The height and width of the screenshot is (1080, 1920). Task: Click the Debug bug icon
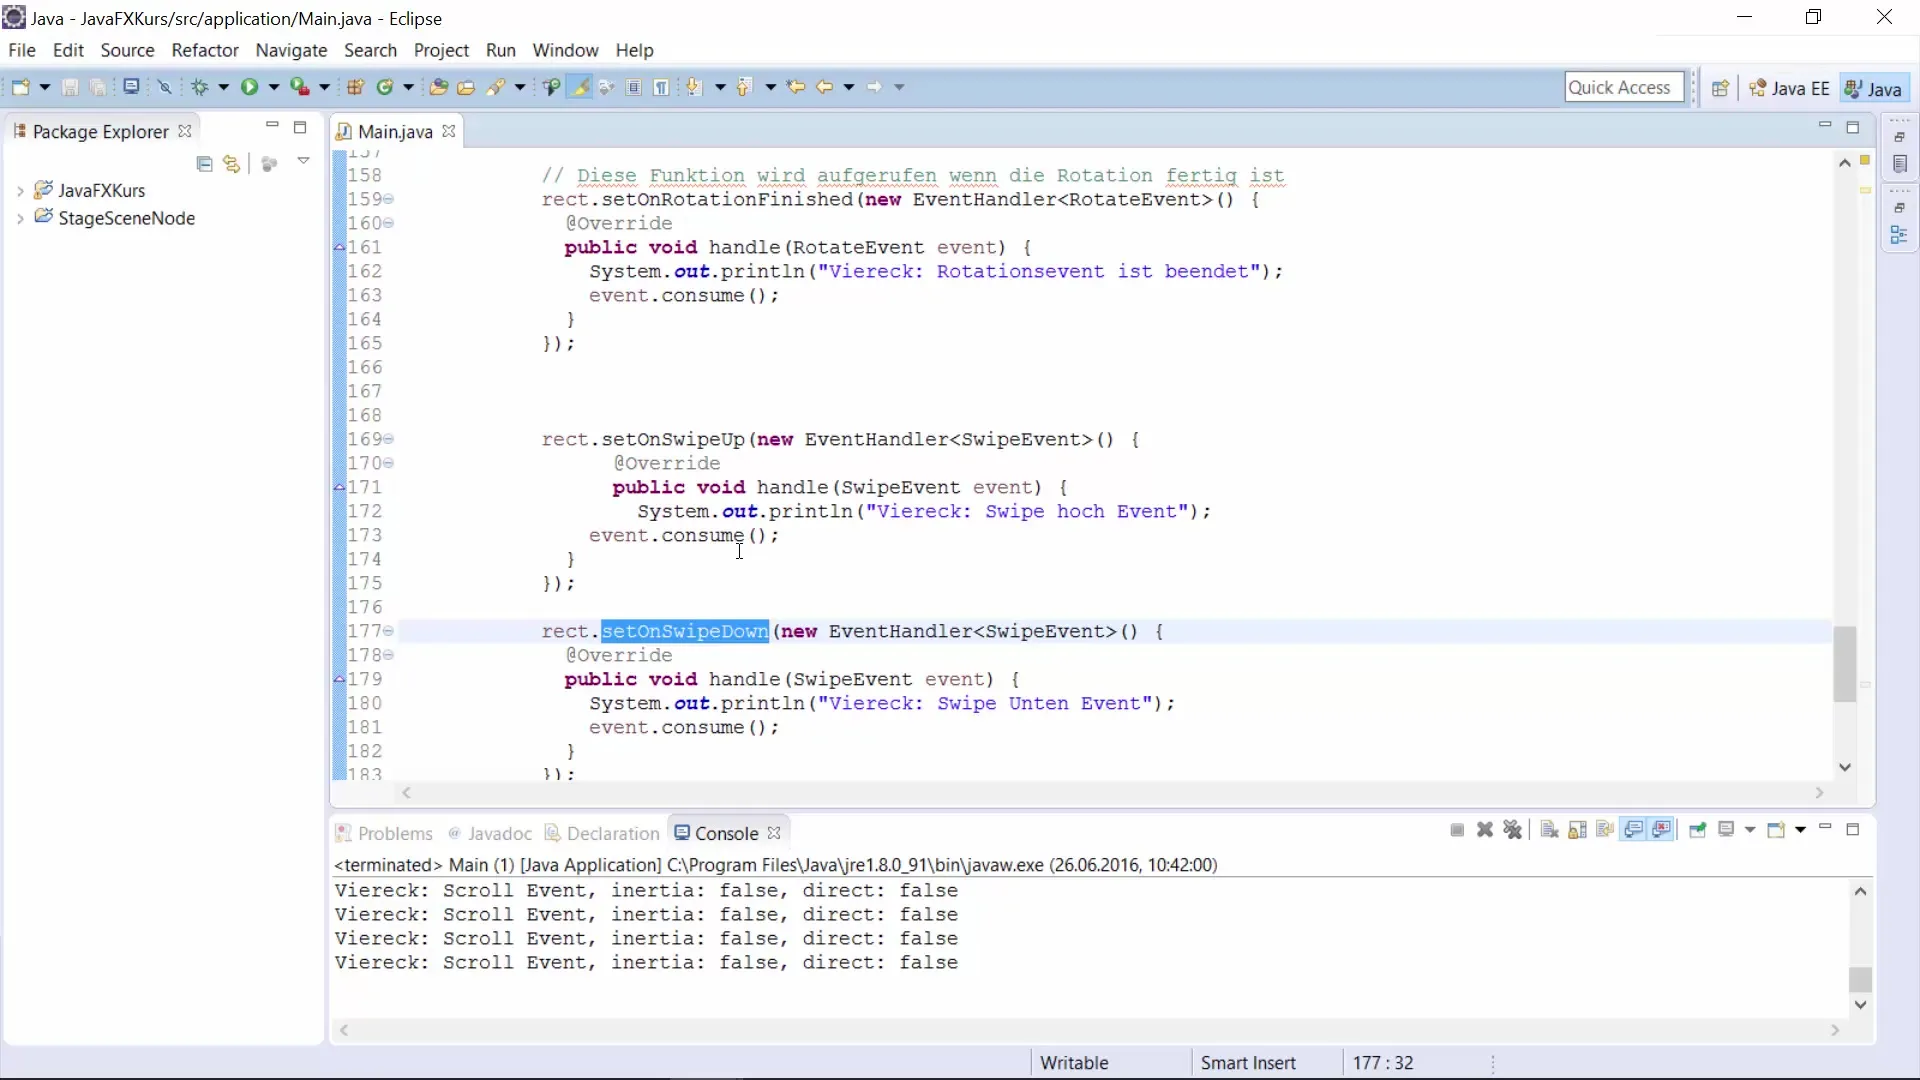(x=200, y=87)
